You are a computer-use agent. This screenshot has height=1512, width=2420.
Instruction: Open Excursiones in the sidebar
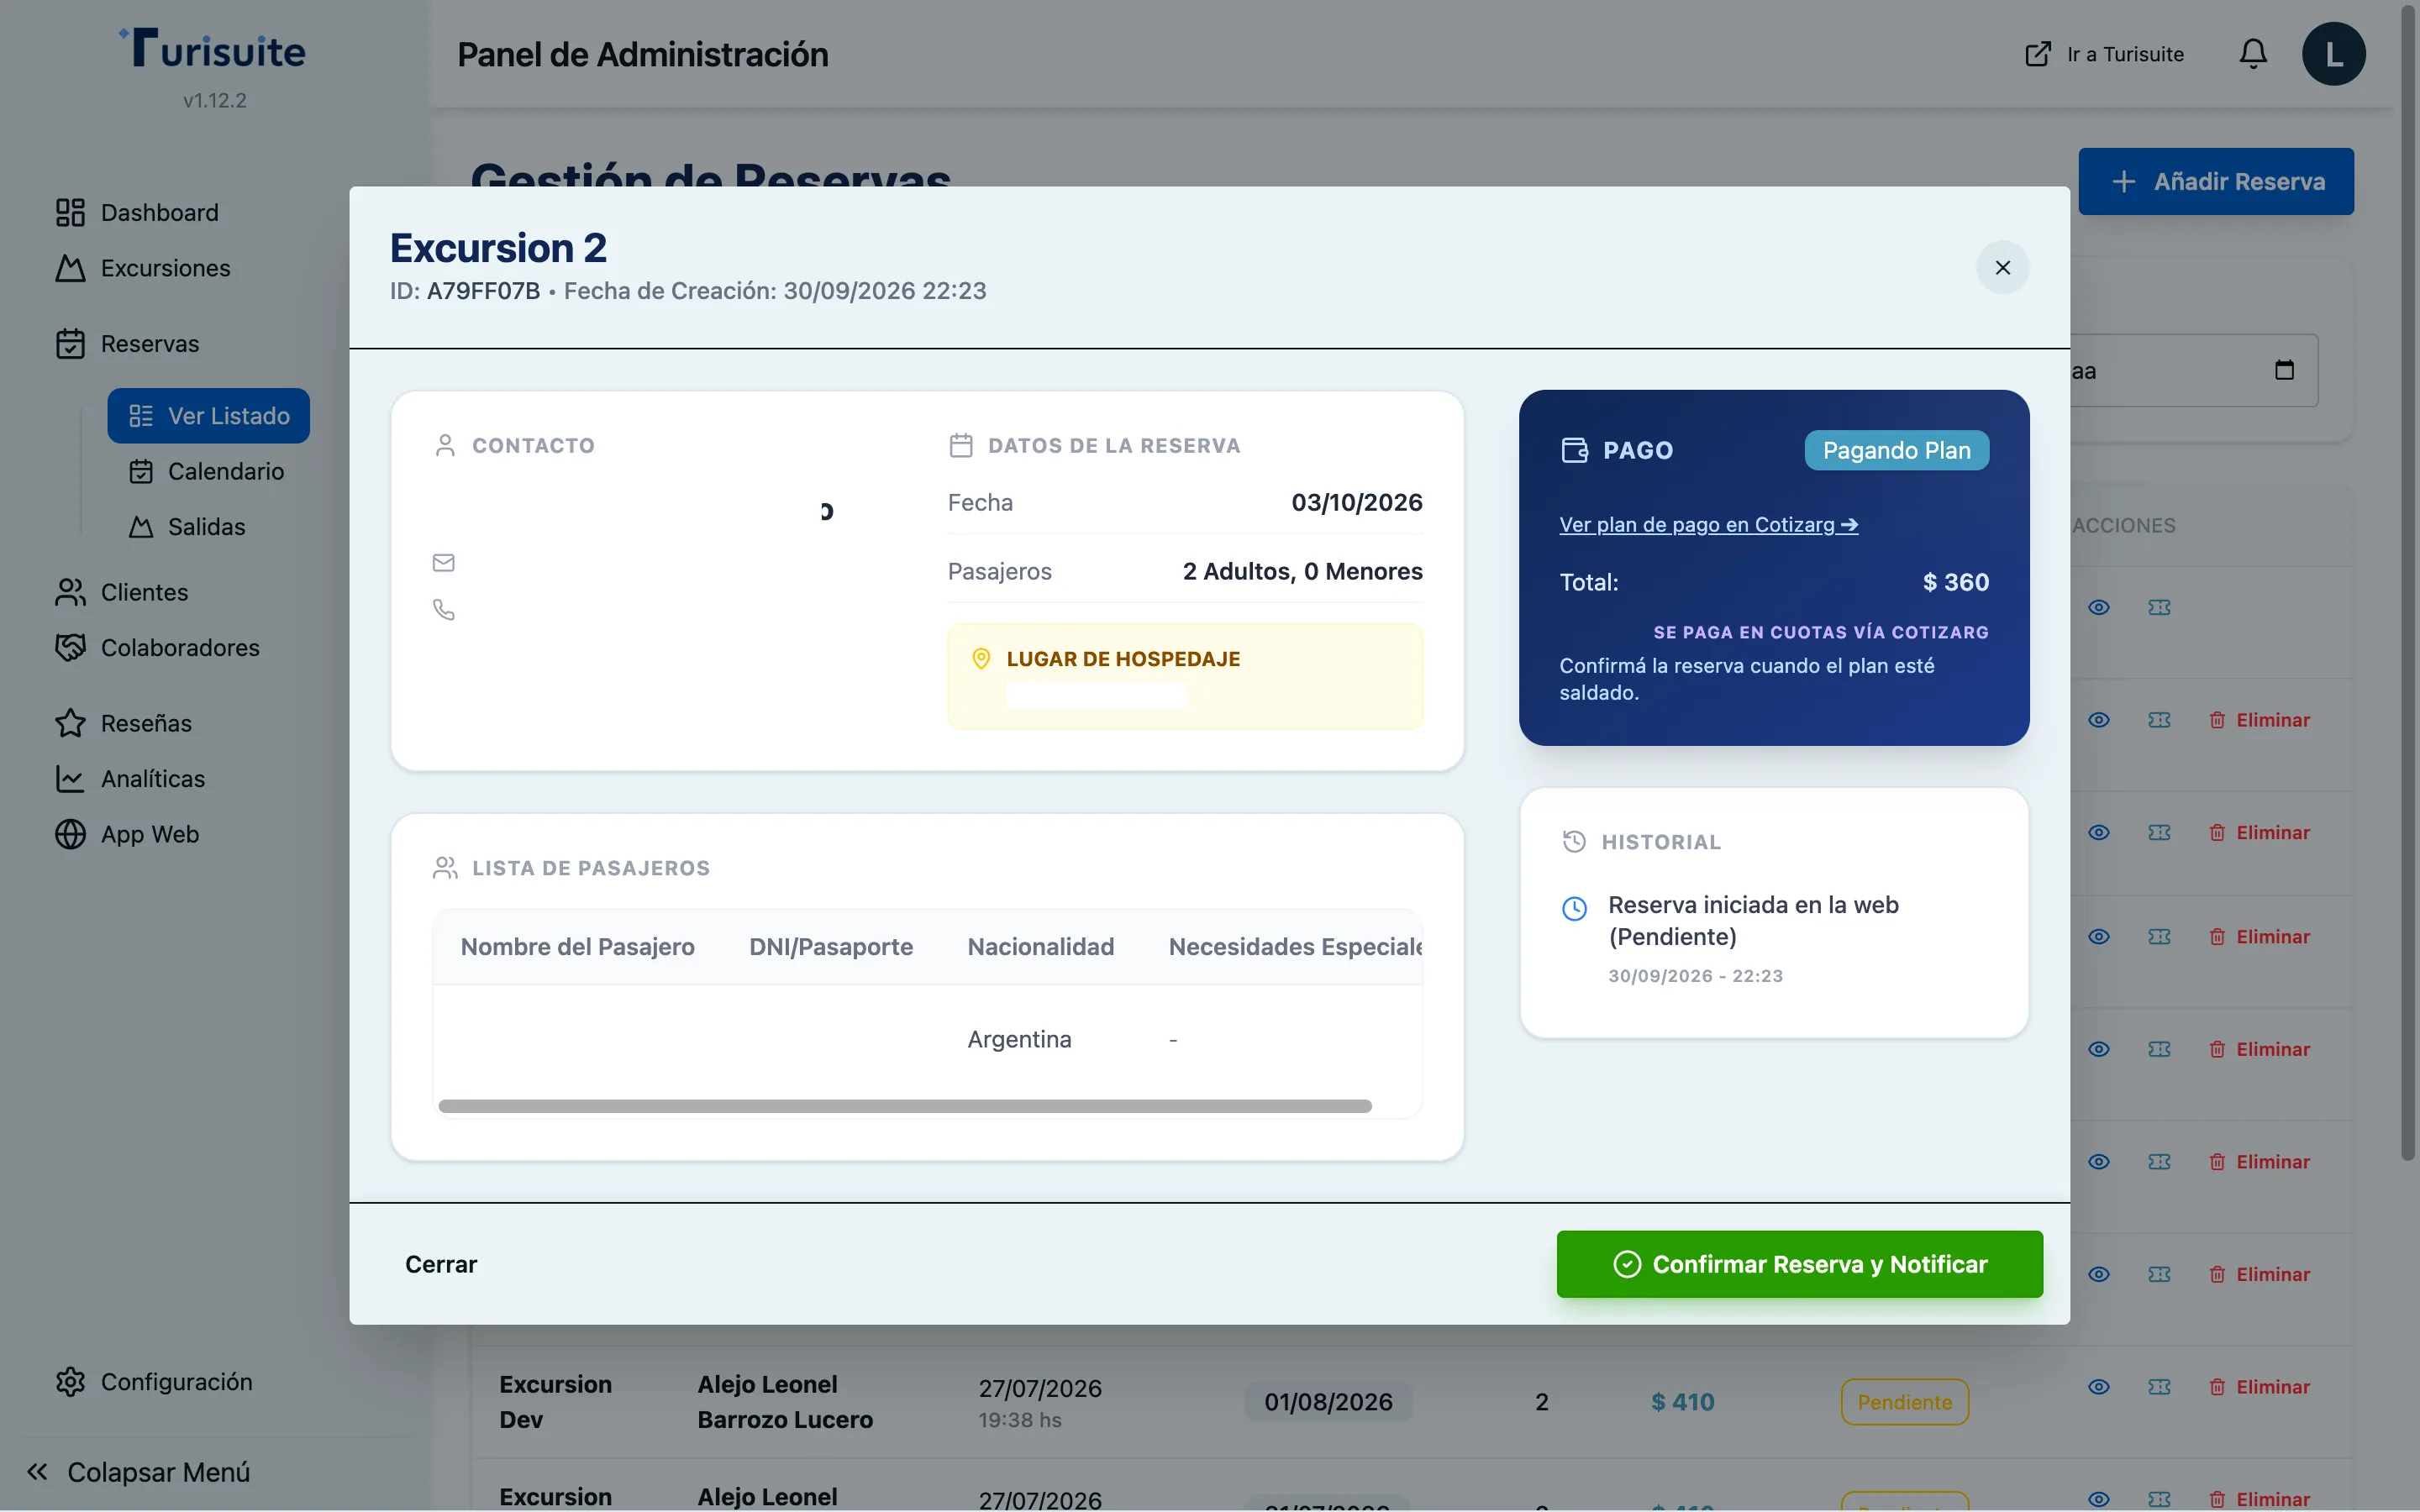143,268
